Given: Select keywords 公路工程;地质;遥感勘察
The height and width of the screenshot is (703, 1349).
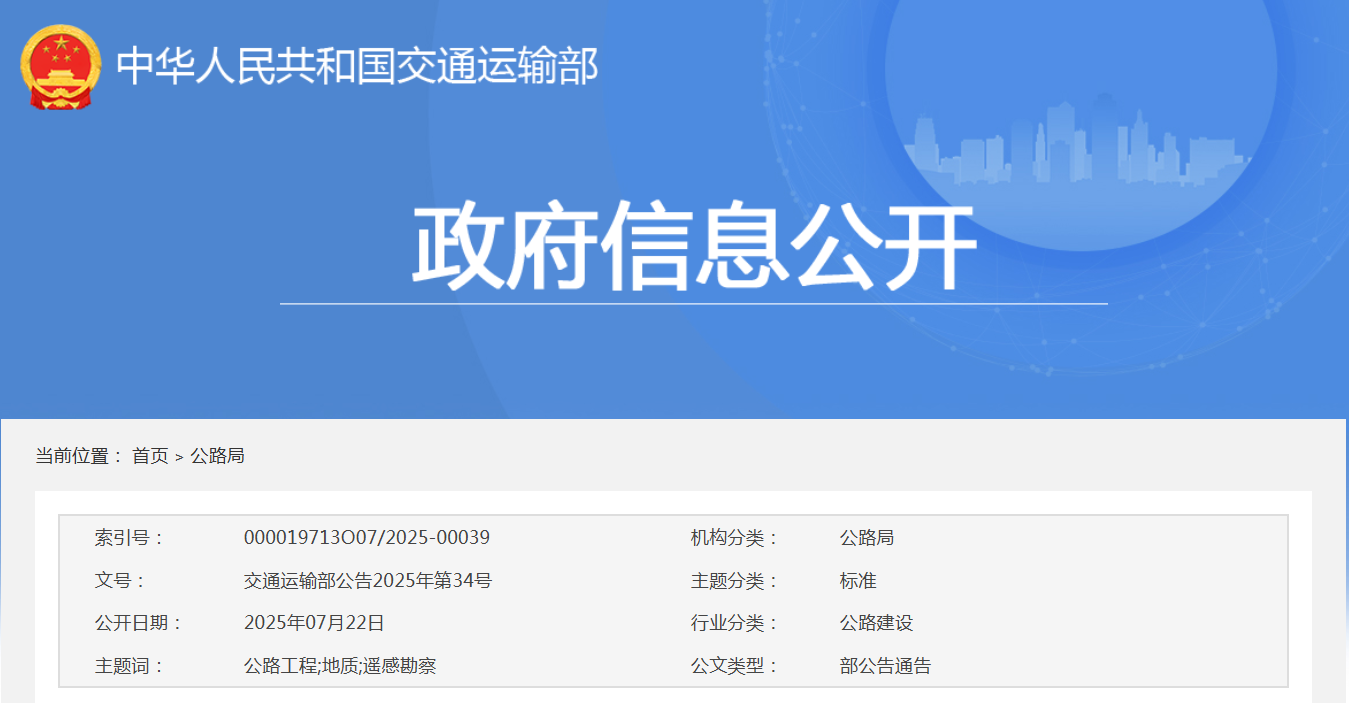Looking at the screenshot, I should click(x=340, y=666).
